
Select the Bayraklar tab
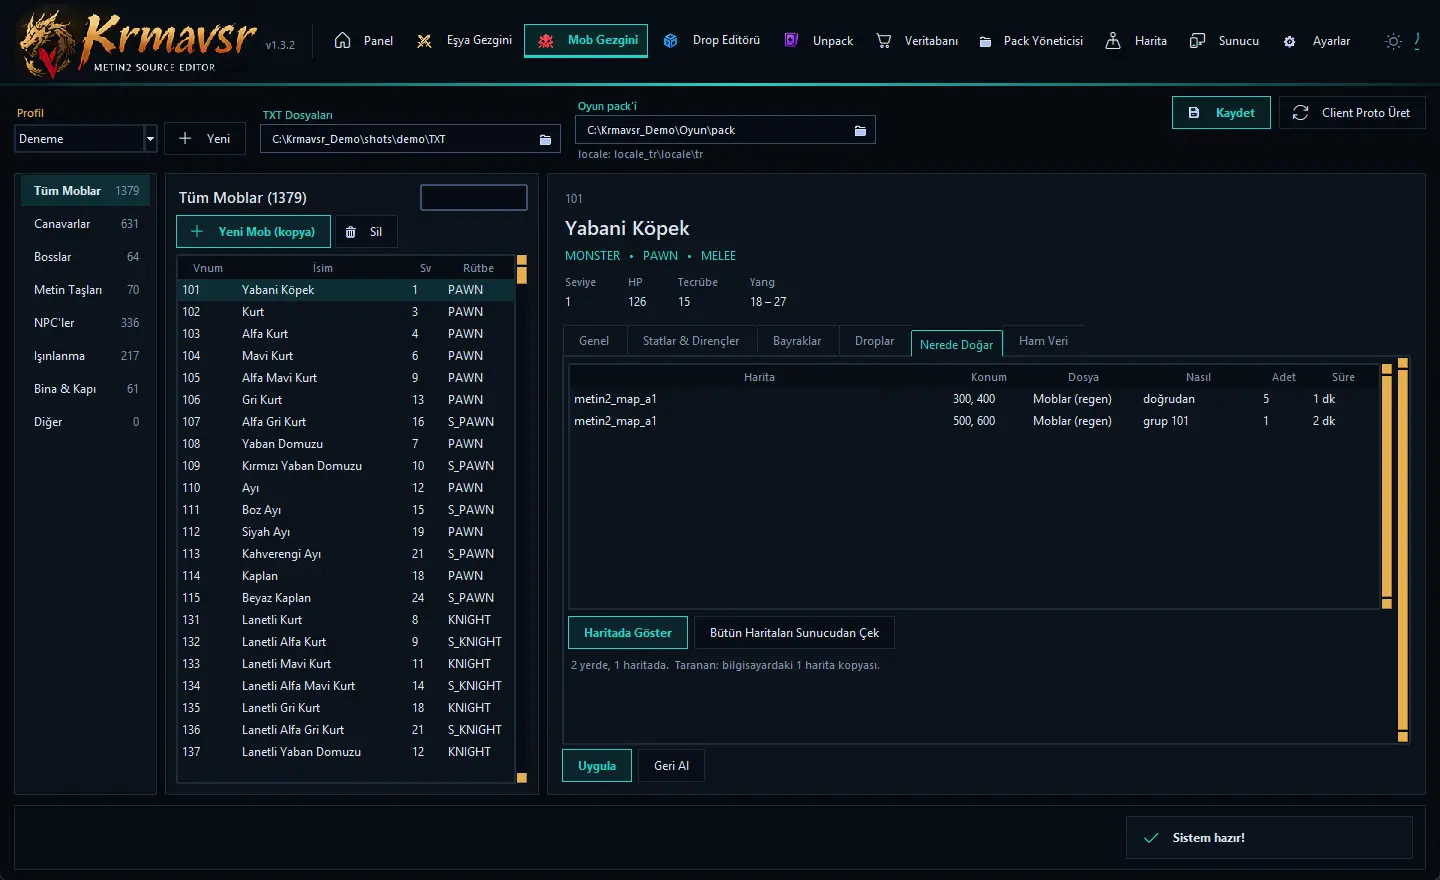pos(797,341)
